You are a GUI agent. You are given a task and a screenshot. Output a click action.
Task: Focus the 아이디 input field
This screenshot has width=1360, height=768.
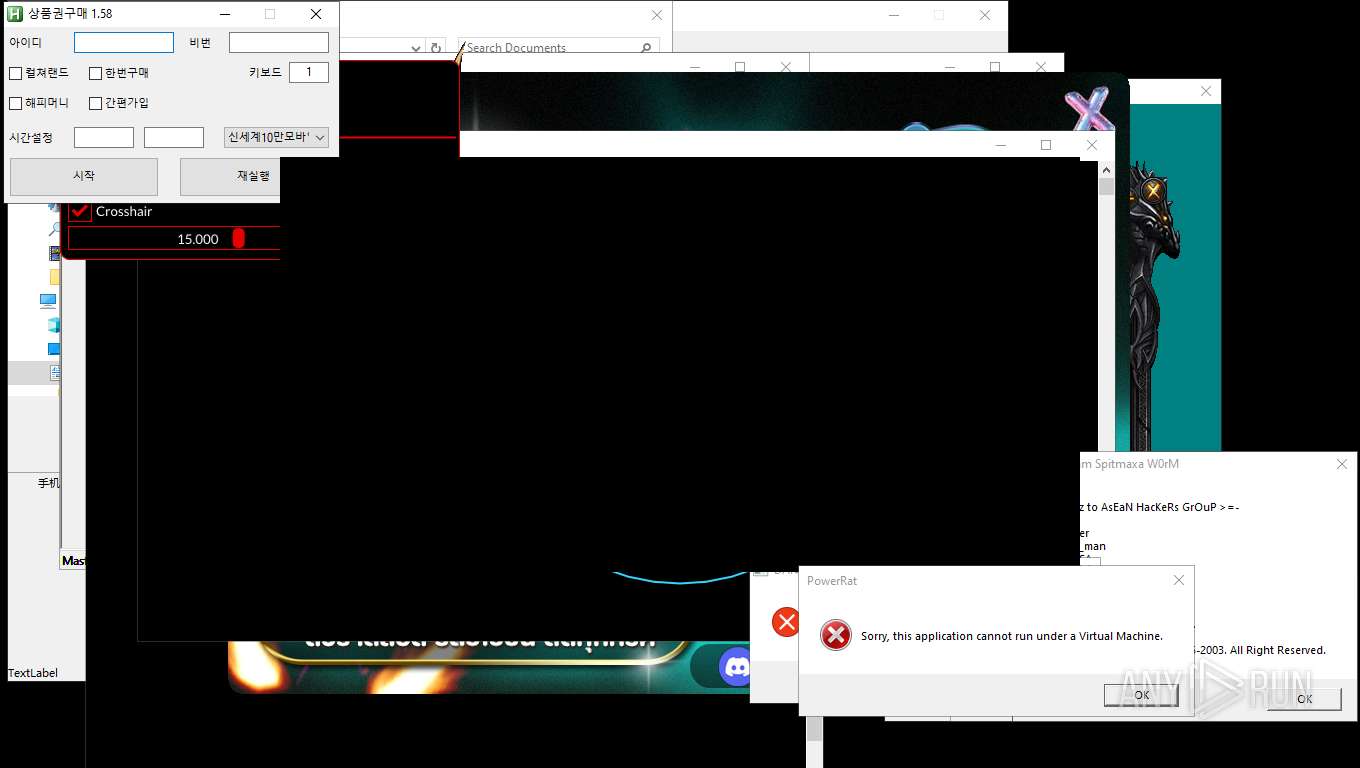(124, 43)
